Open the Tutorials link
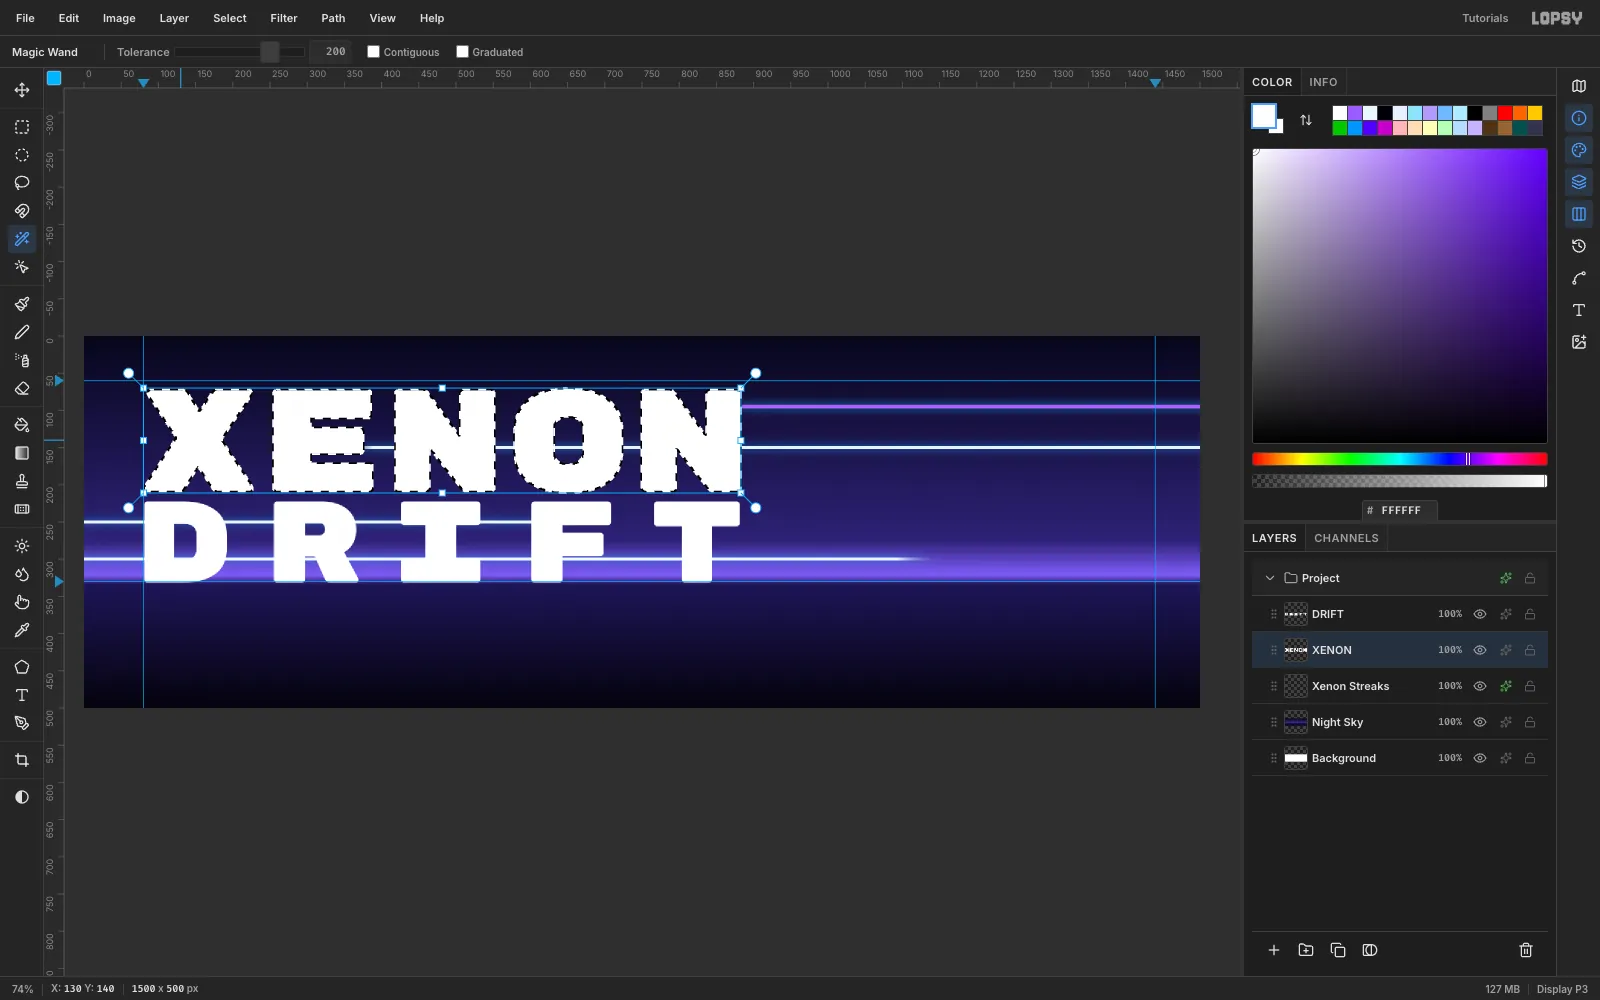The height and width of the screenshot is (1000, 1600). click(1485, 18)
